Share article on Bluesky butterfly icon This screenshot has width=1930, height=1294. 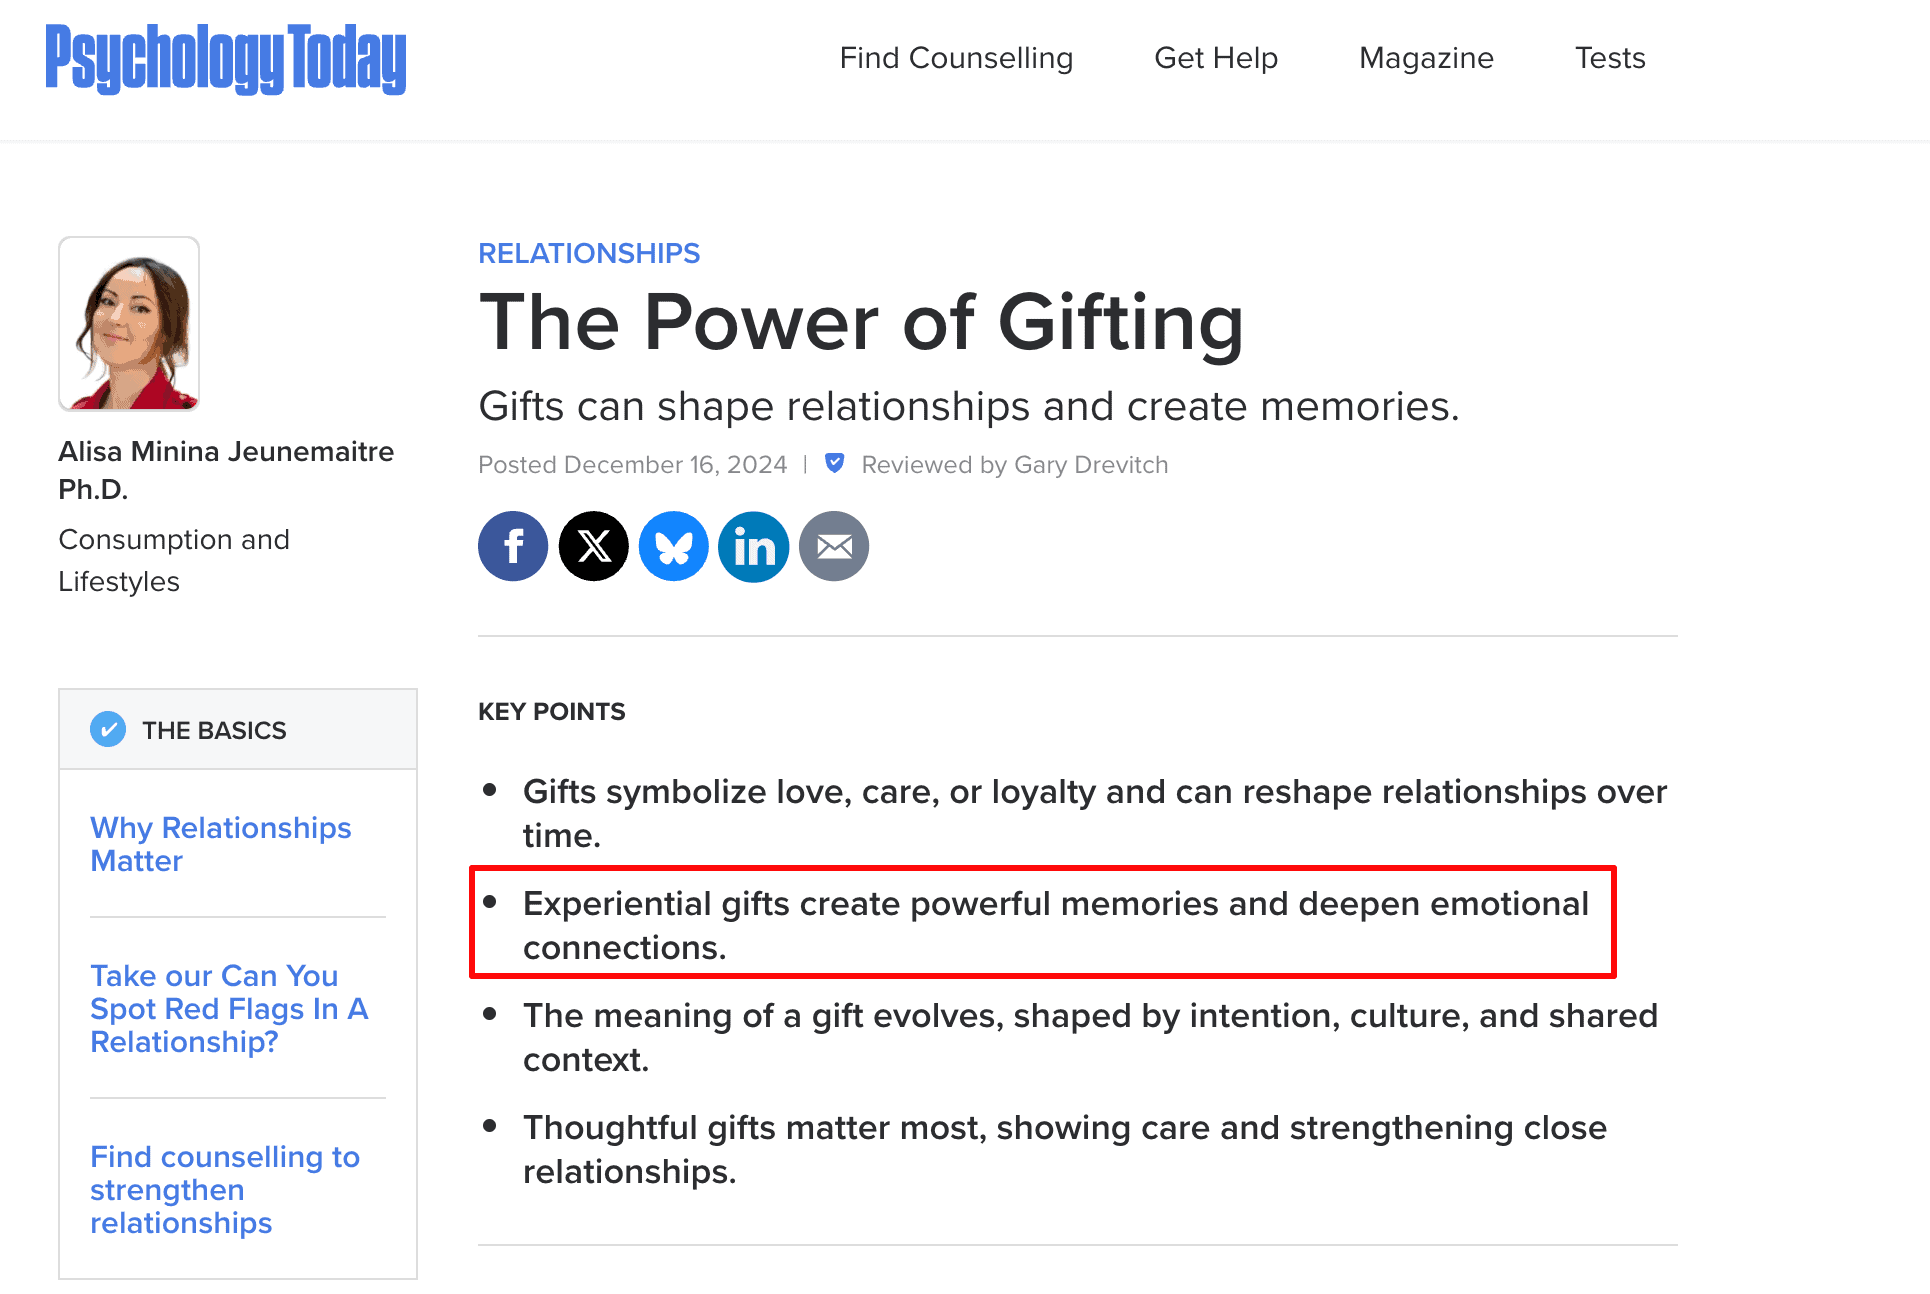point(673,547)
